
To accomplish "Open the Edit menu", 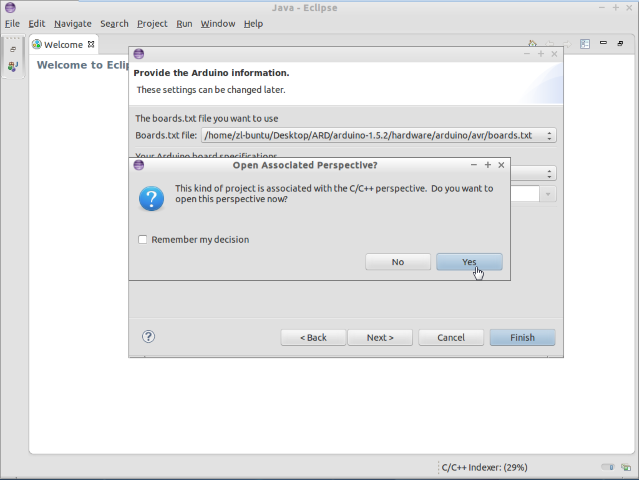I will (x=37, y=24).
